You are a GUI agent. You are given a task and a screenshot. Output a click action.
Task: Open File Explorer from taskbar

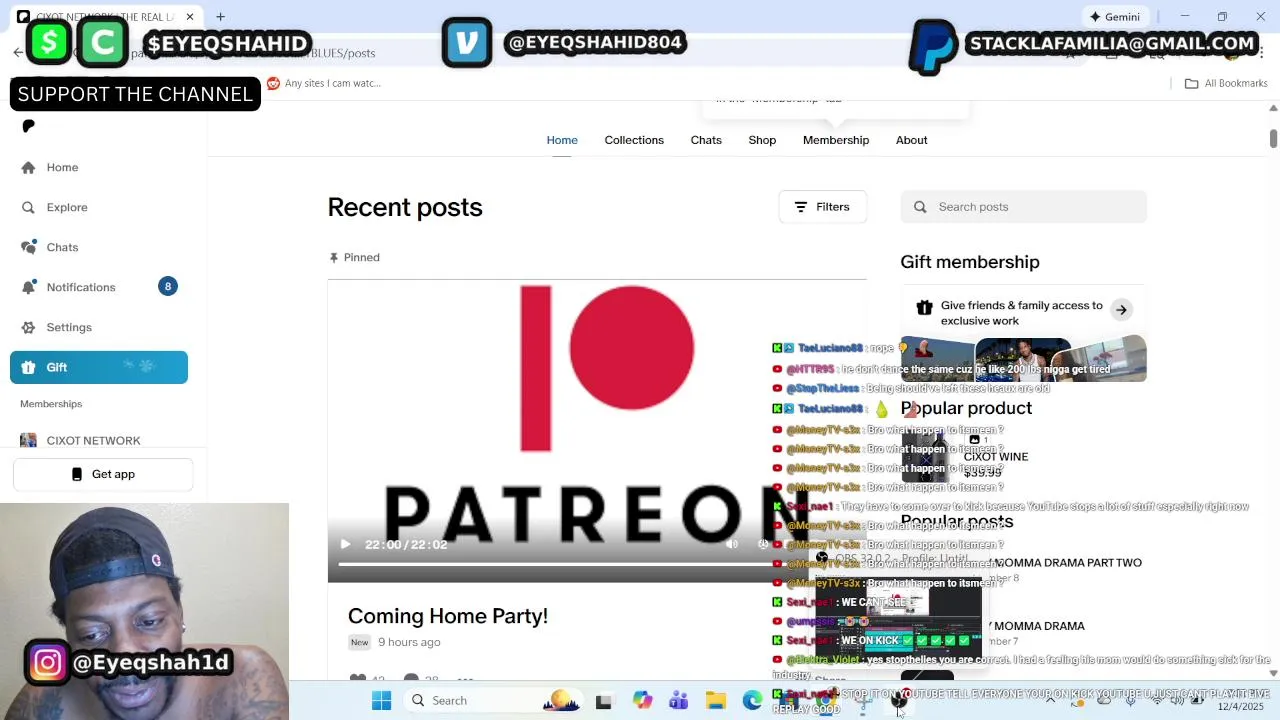coord(716,701)
